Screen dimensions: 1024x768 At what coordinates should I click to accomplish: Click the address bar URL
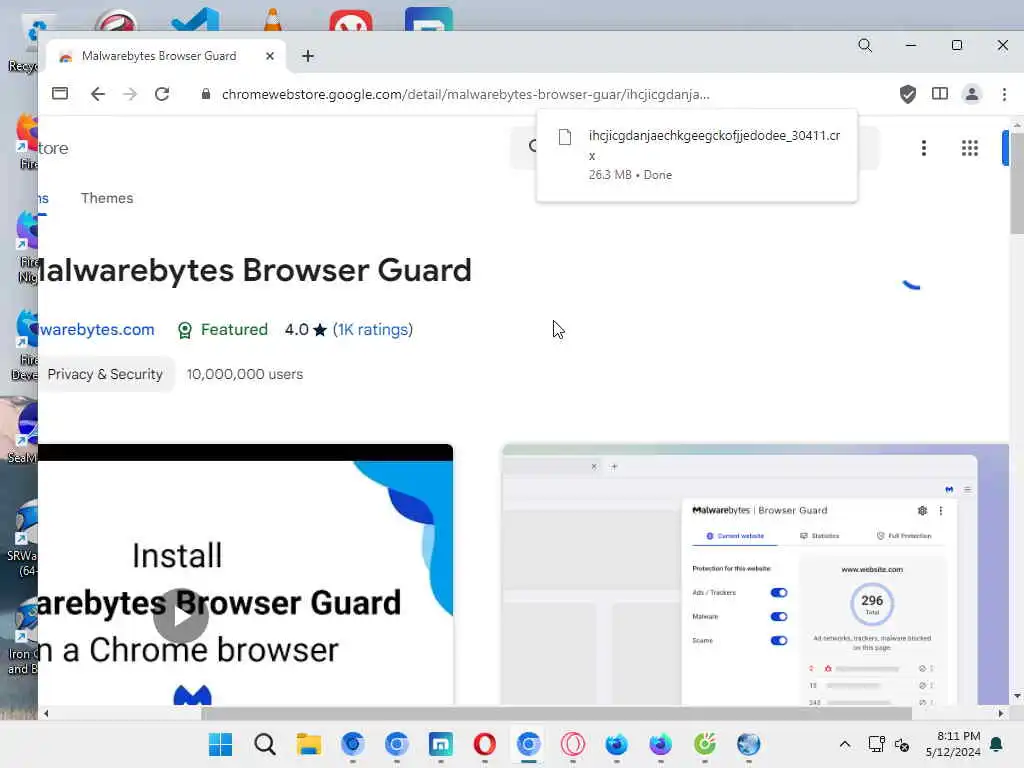[x=465, y=94]
